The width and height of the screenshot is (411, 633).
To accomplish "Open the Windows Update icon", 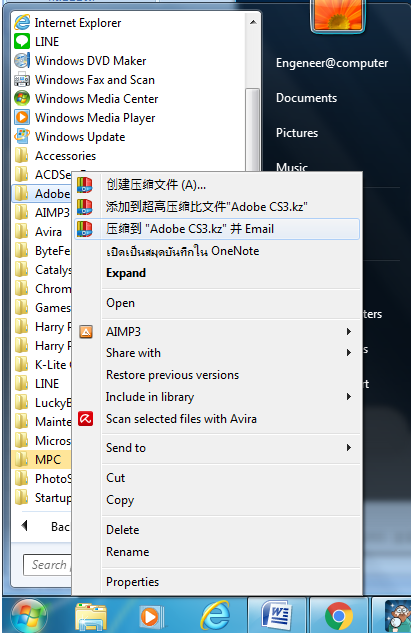I will (22, 136).
